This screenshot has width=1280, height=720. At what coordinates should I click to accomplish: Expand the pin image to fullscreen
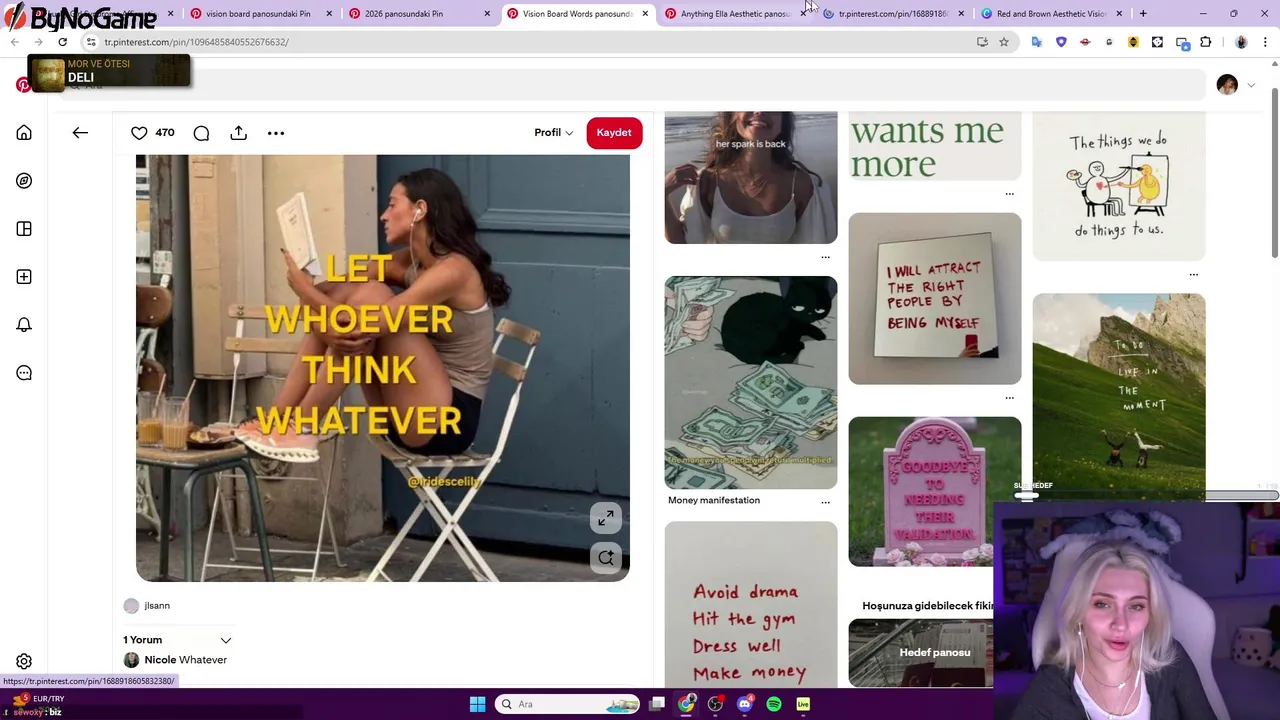pyautogui.click(x=606, y=518)
